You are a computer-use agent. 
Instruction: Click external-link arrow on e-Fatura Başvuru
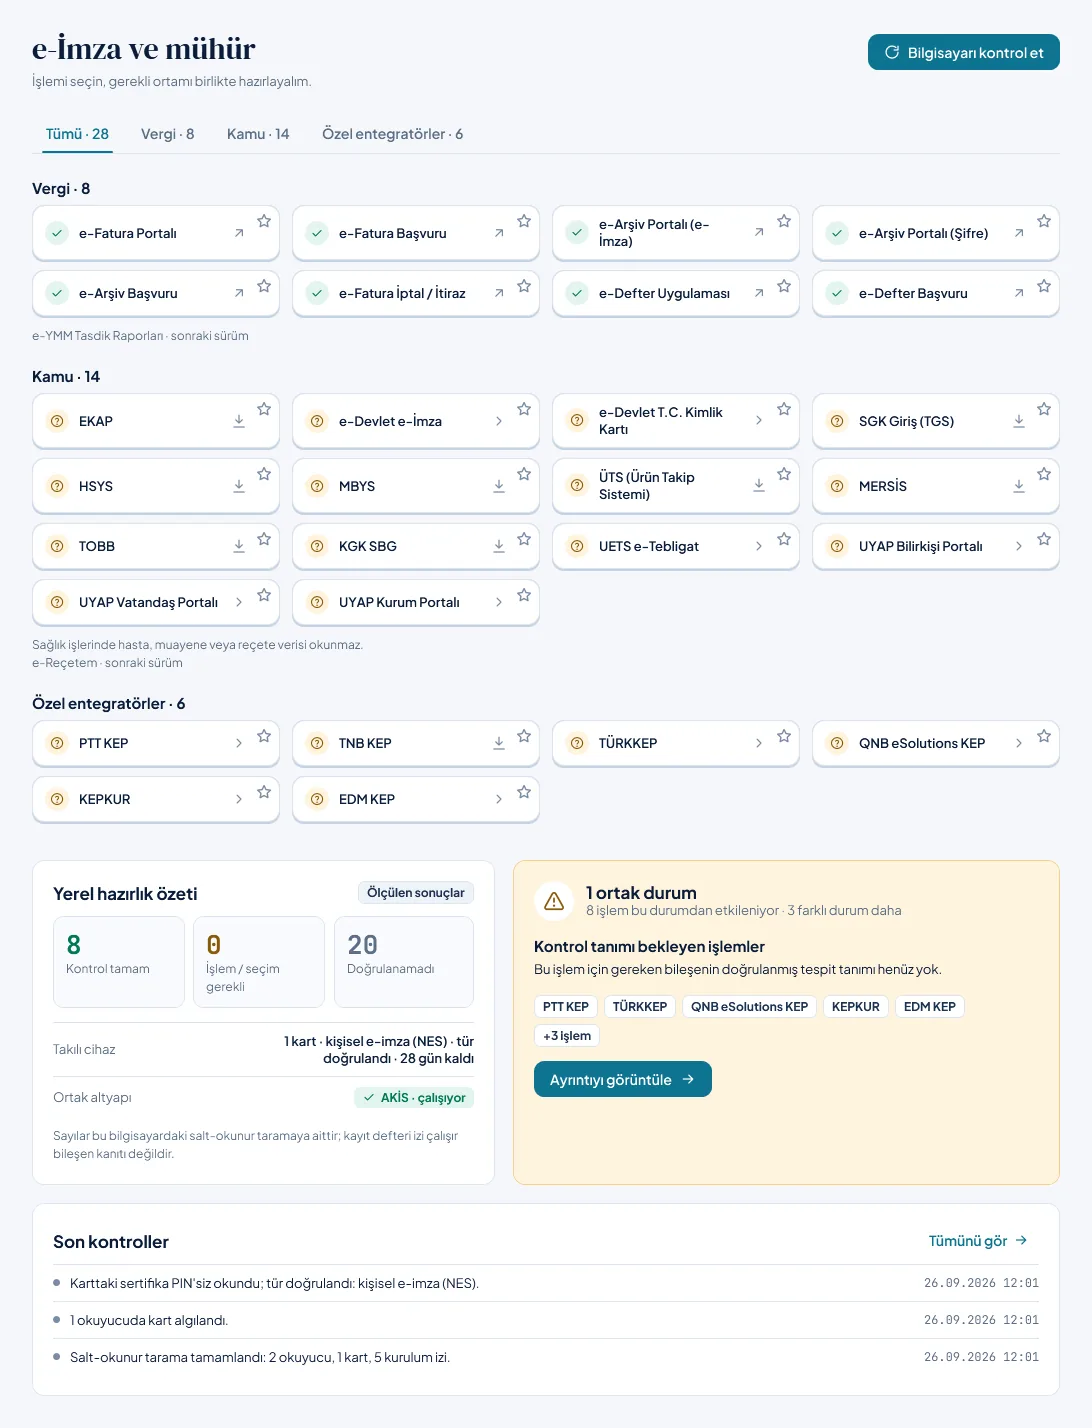pos(499,233)
